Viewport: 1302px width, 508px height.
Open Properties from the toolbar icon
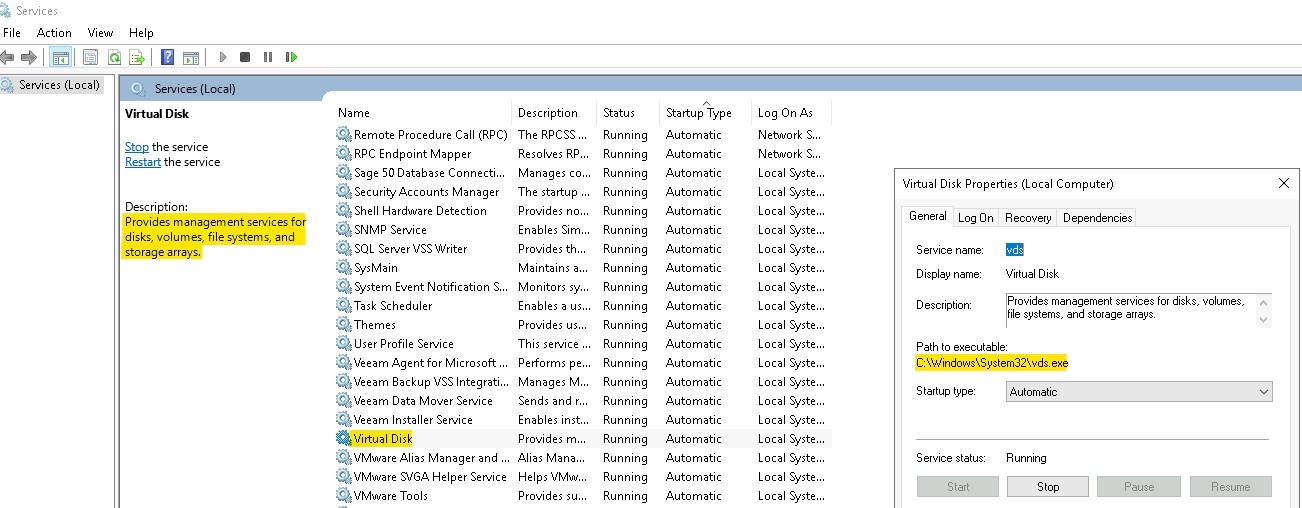[91, 58]
